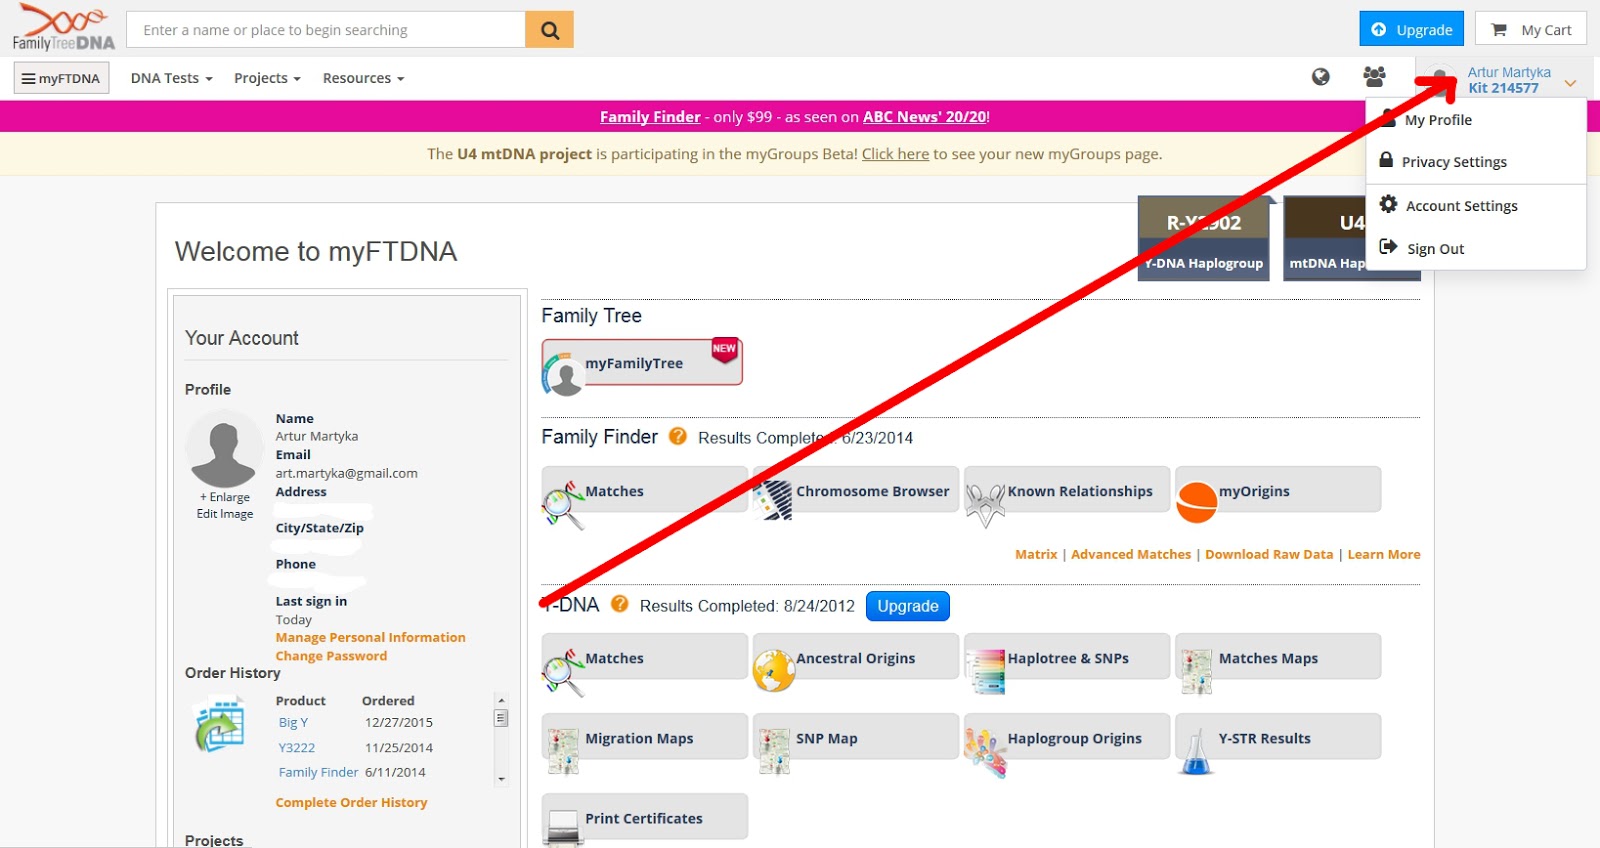Click the Family Finder help question icon

(x=678, y=436)
